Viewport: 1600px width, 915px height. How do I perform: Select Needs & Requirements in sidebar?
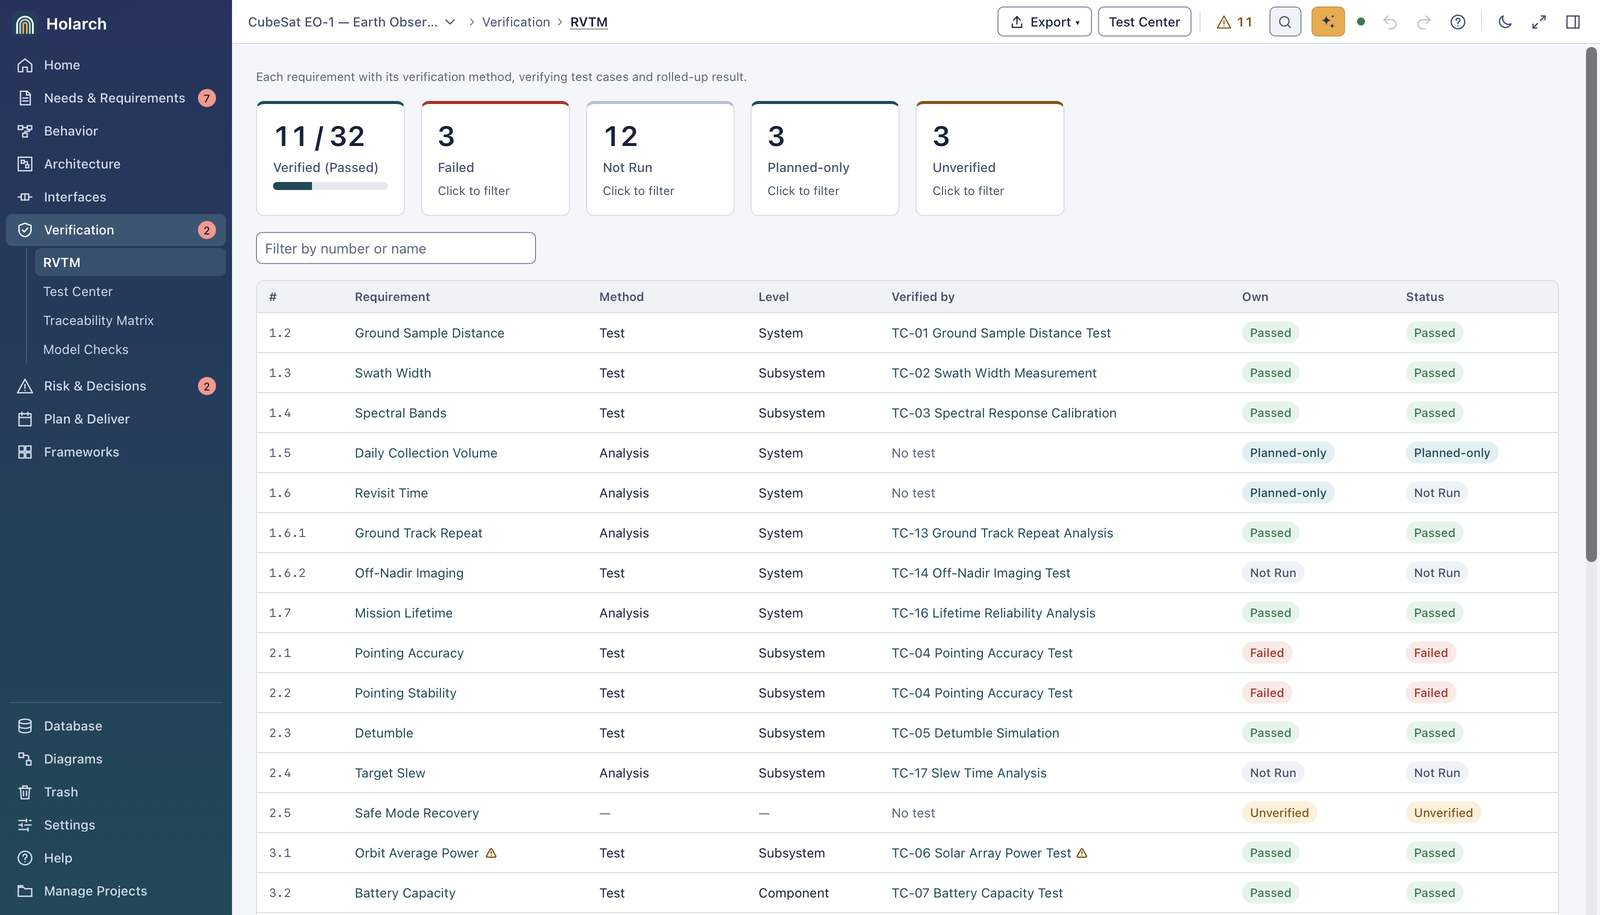116,98
